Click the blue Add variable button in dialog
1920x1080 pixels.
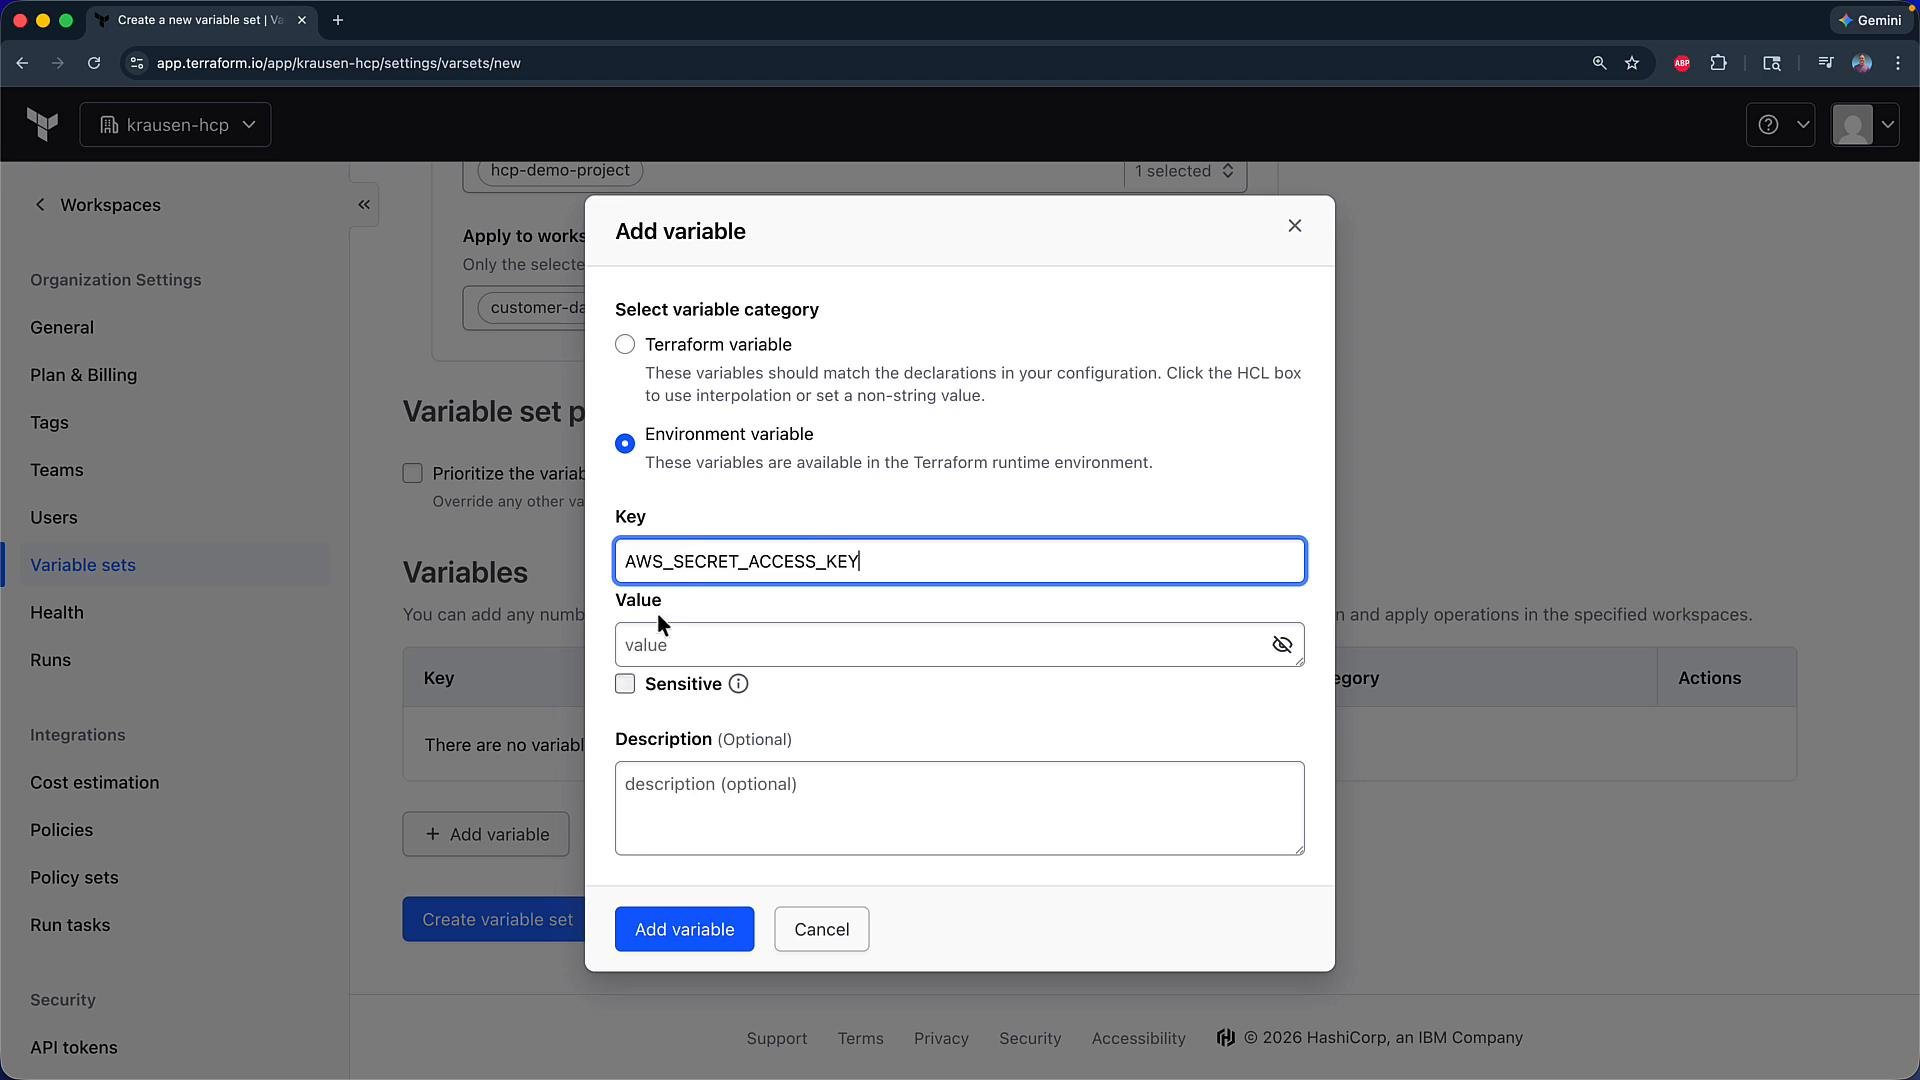pyautogui.click(x=685, y=929)
